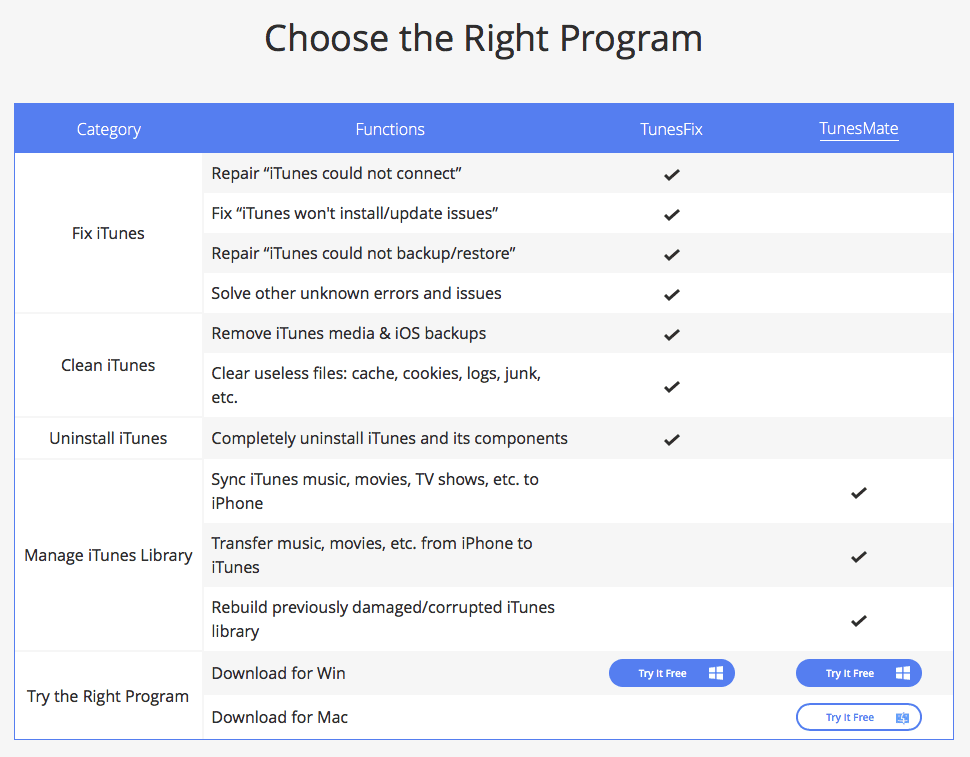Click the checkmark for Rebuild damaged iTunes library
The width and height of the screenshot is (970, 757).
tap(858, 620)
